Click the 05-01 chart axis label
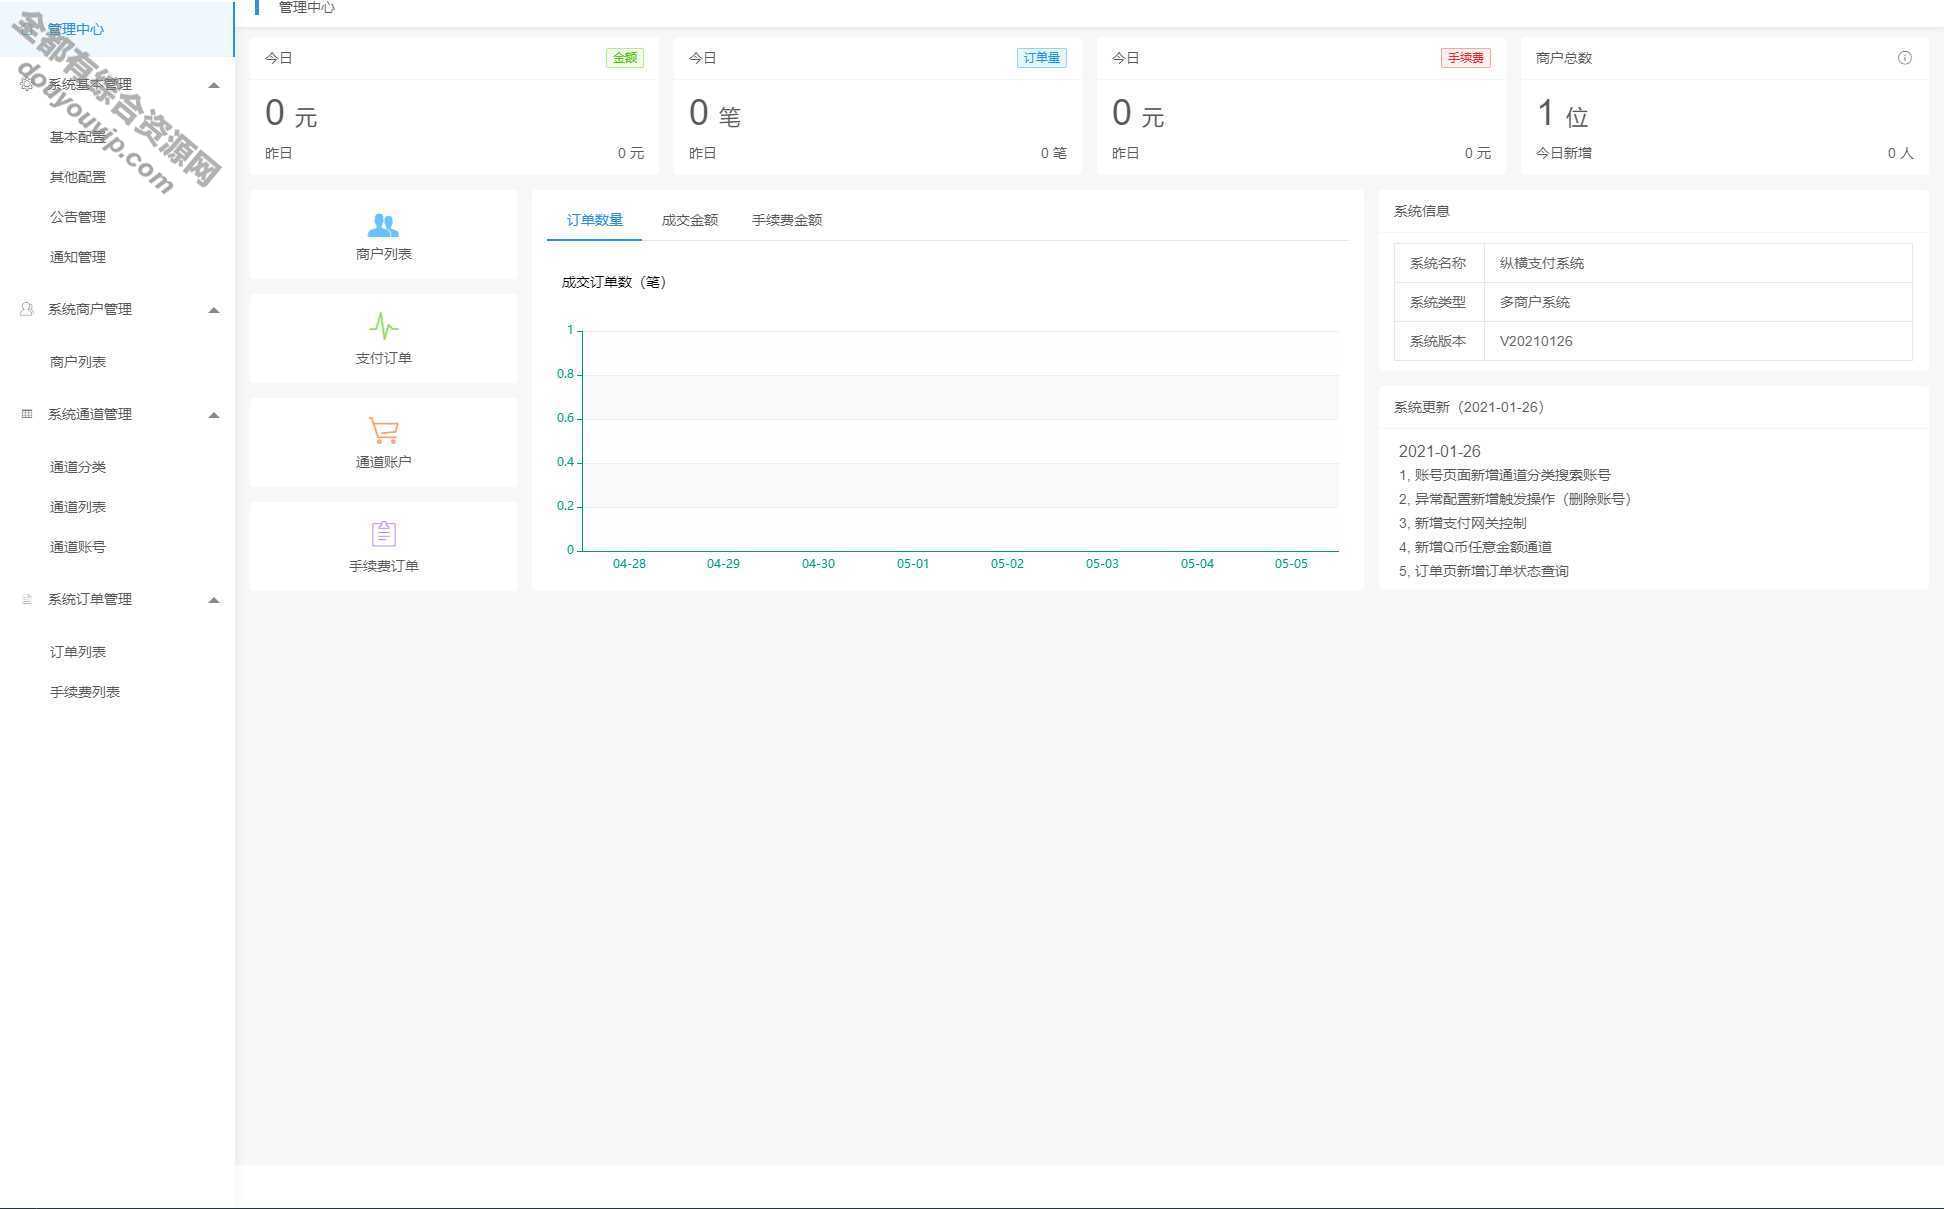This screenshot has width=1944, height=1209. tap(913, 564)
